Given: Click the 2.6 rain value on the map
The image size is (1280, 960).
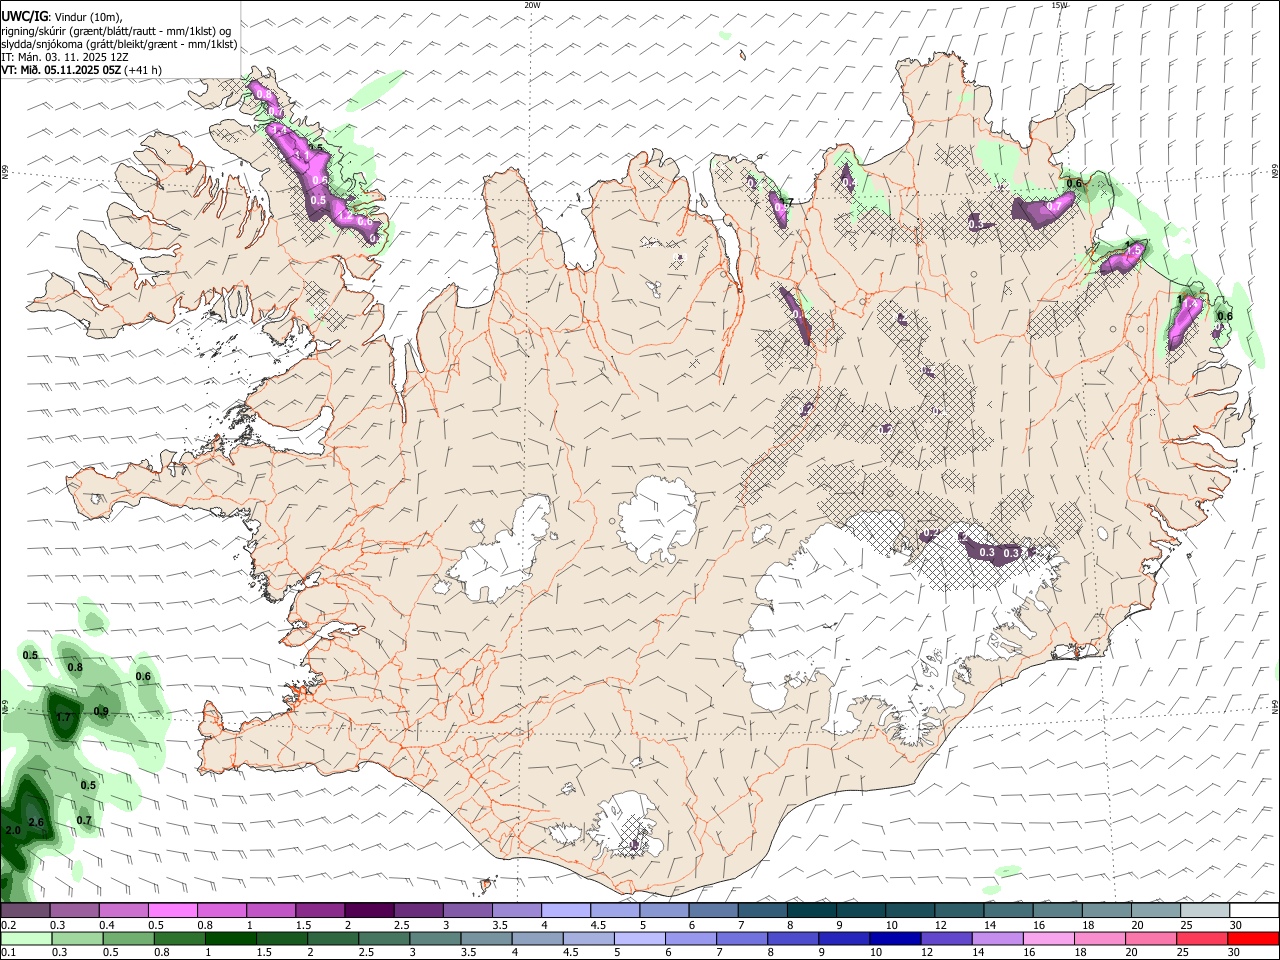Looking at the screenshot, I should (36, 822).
